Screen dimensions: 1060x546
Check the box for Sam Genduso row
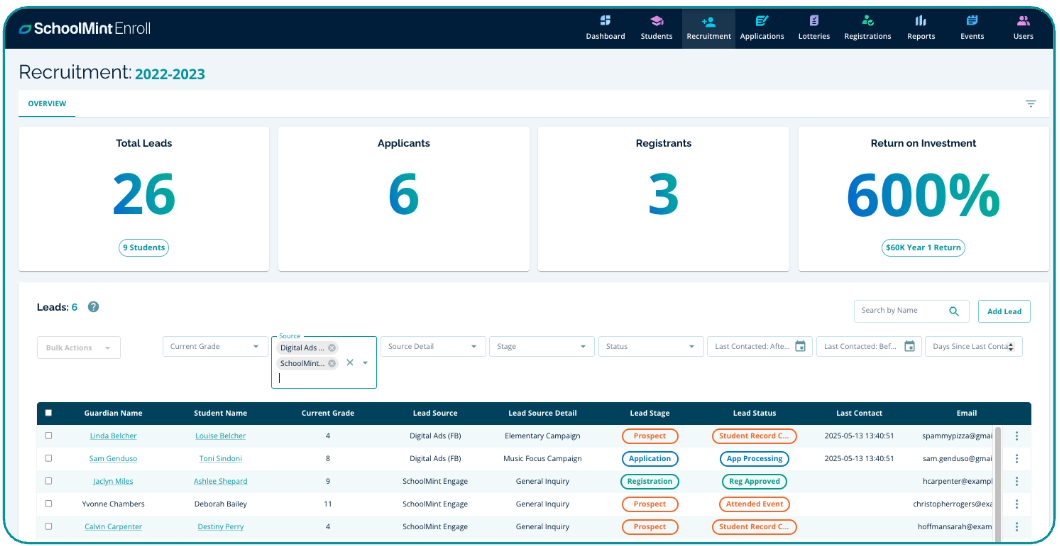tap(48, 459)
